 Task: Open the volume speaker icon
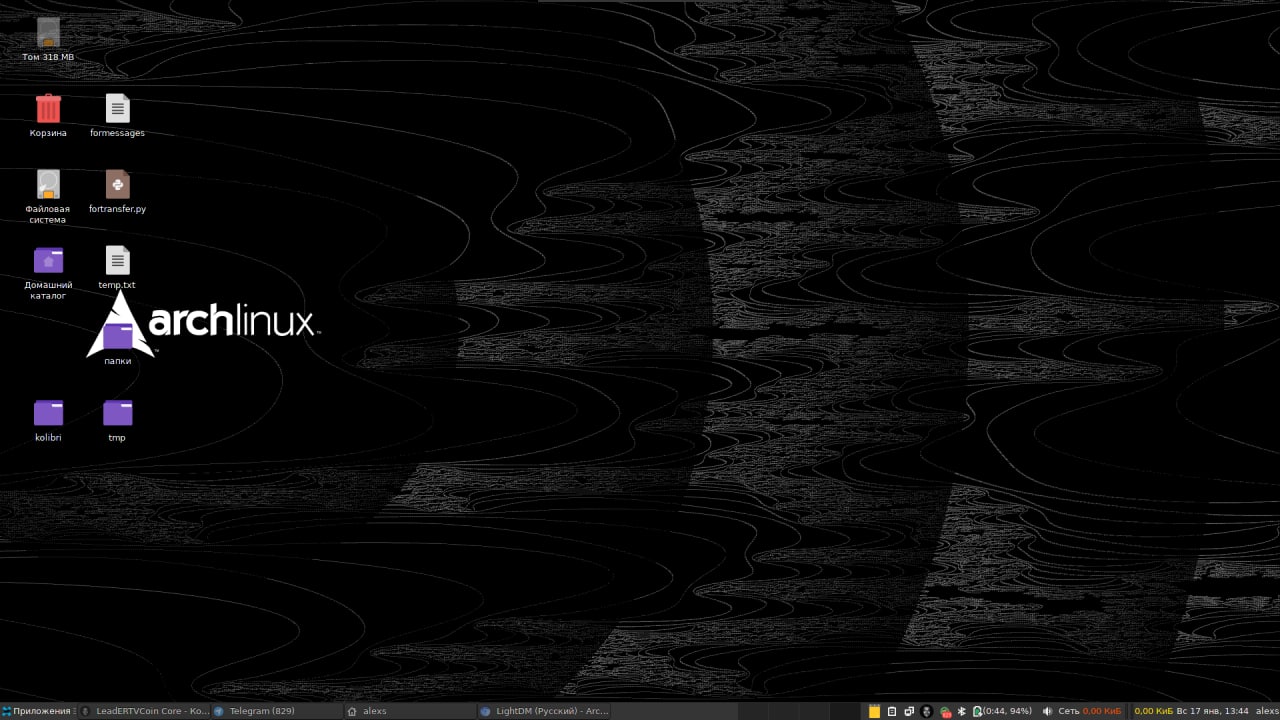tap(1047, 711)
